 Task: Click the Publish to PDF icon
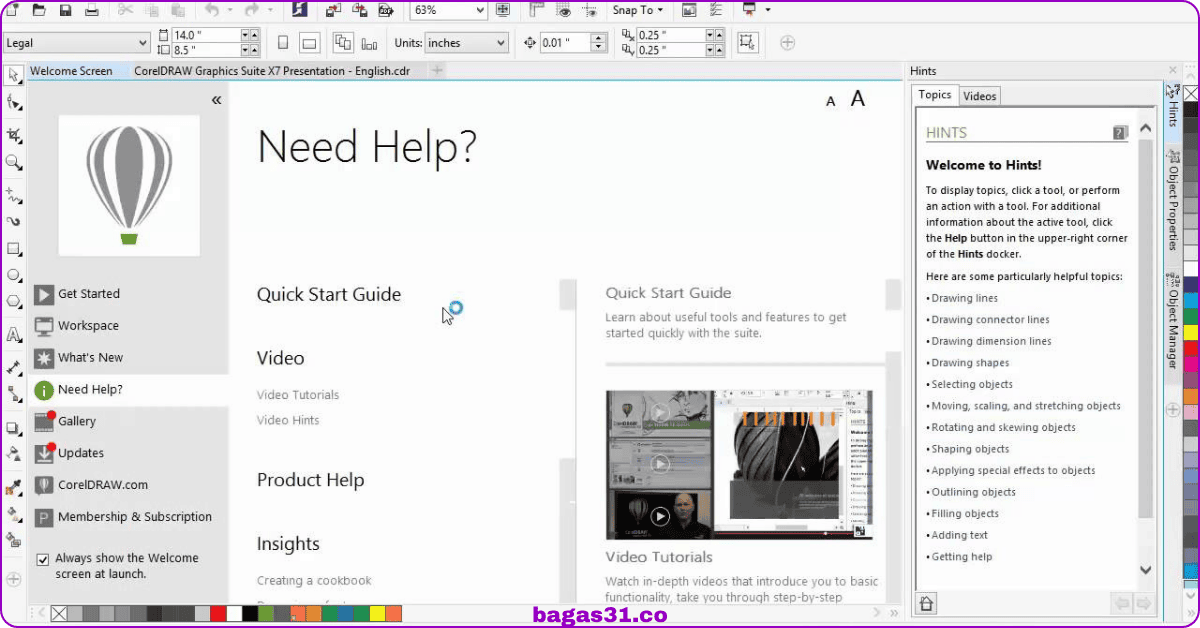pyautogui.click(x=385, y=10)
